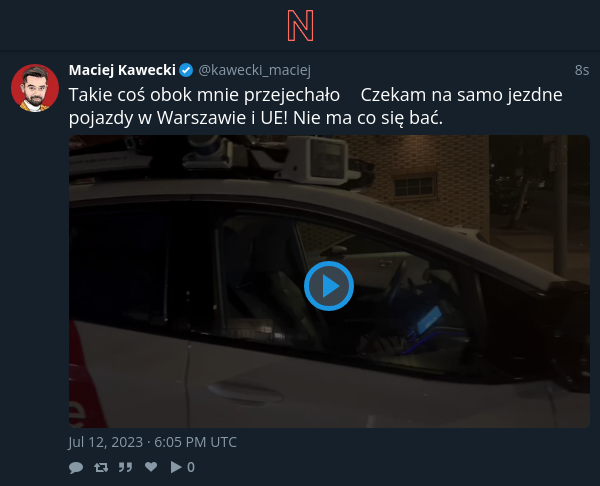Open the Maciej Kawecki profile name
Image resolution: width=600 pixels, height=486 pixels.
(122, 70)
